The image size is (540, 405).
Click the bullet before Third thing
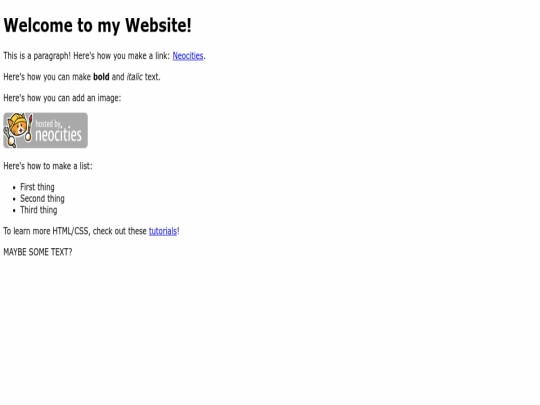14,211
